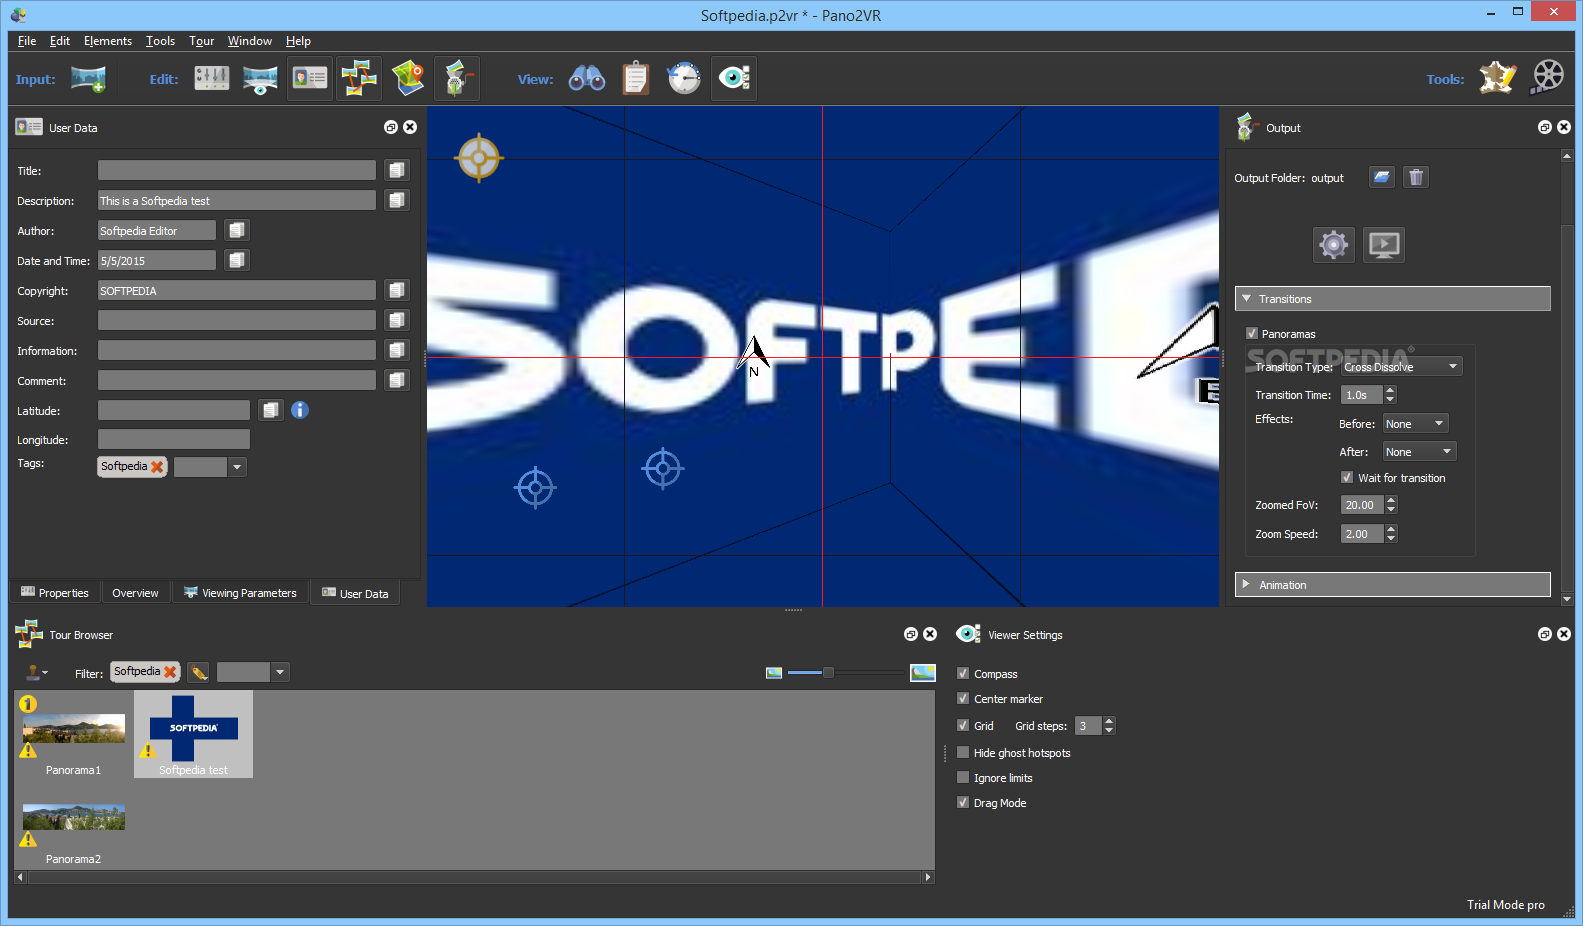Open Latitude info icon

[300, 410]
